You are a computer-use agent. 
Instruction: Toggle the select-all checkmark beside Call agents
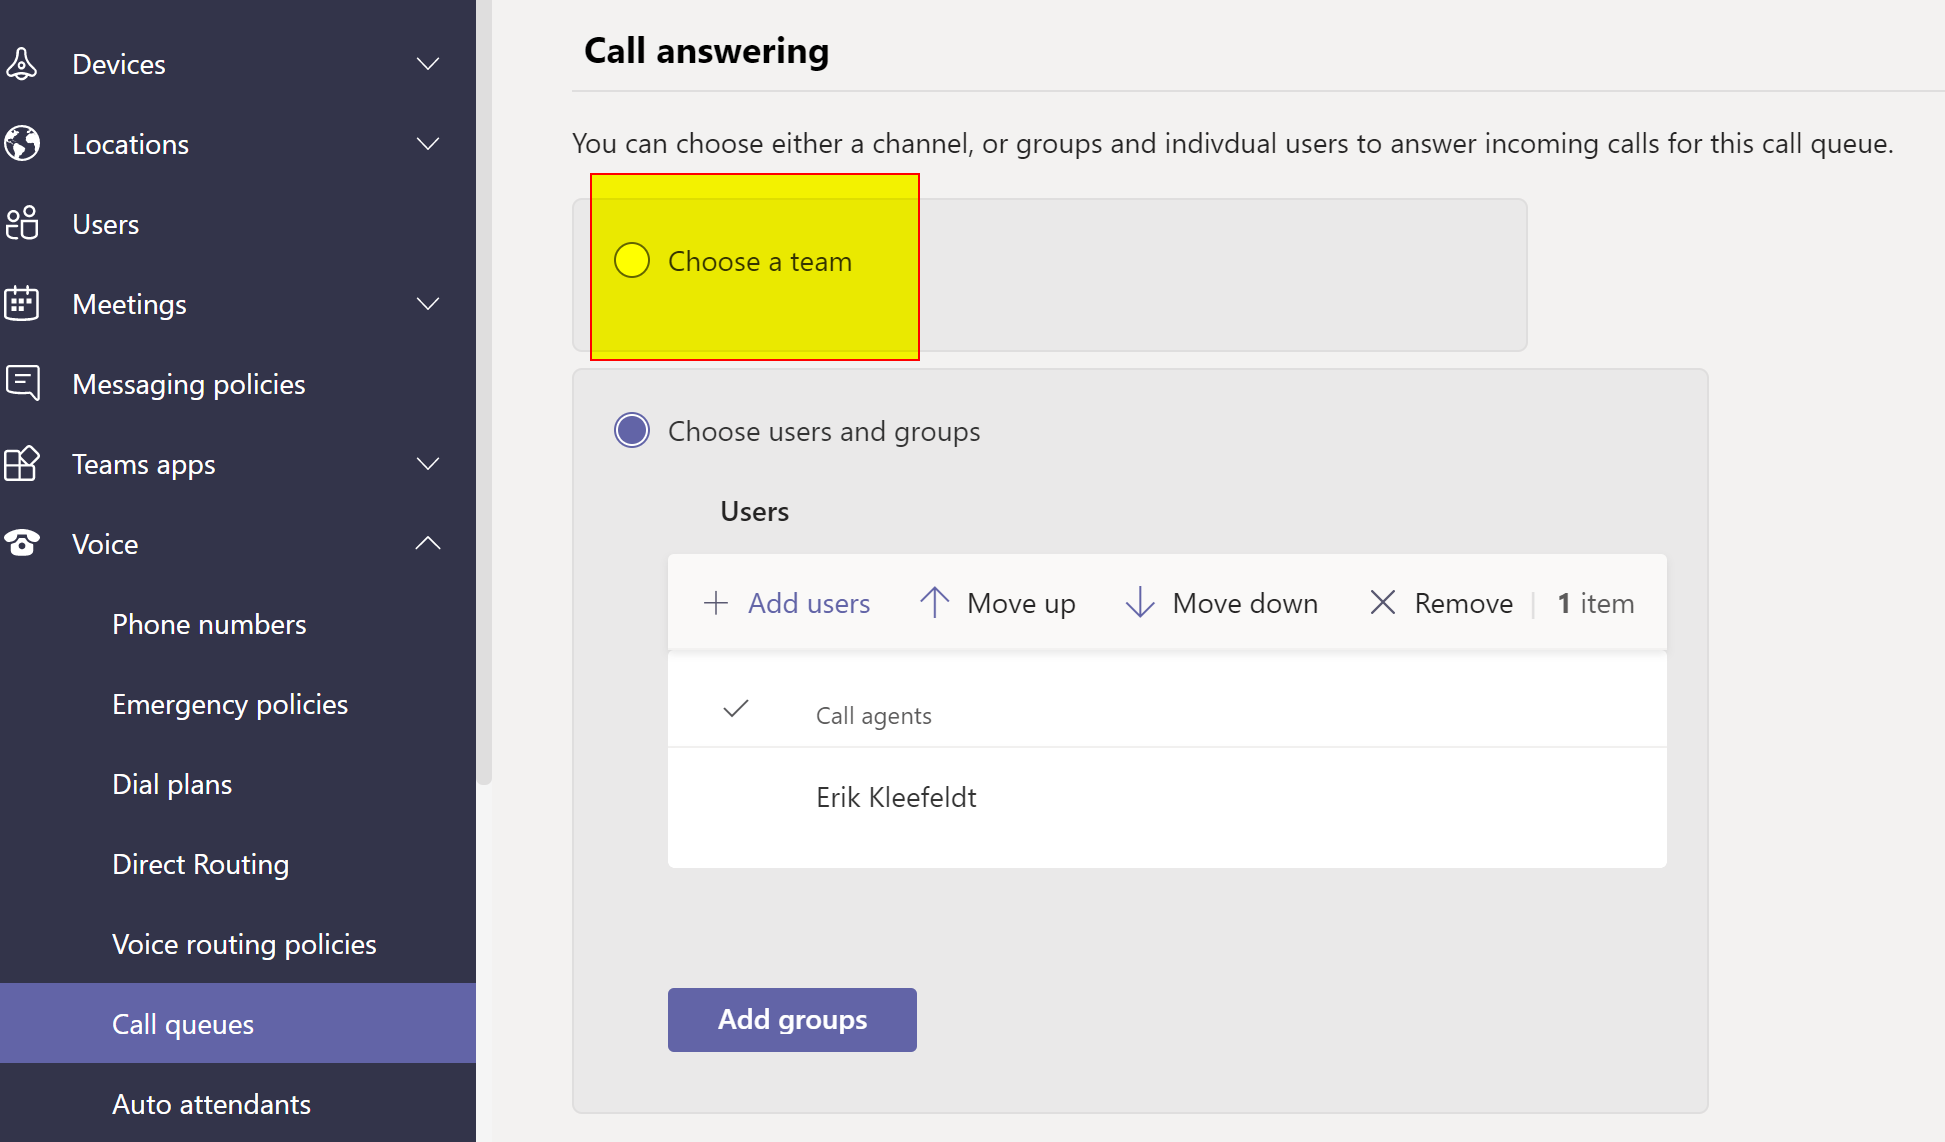[736, 710]
